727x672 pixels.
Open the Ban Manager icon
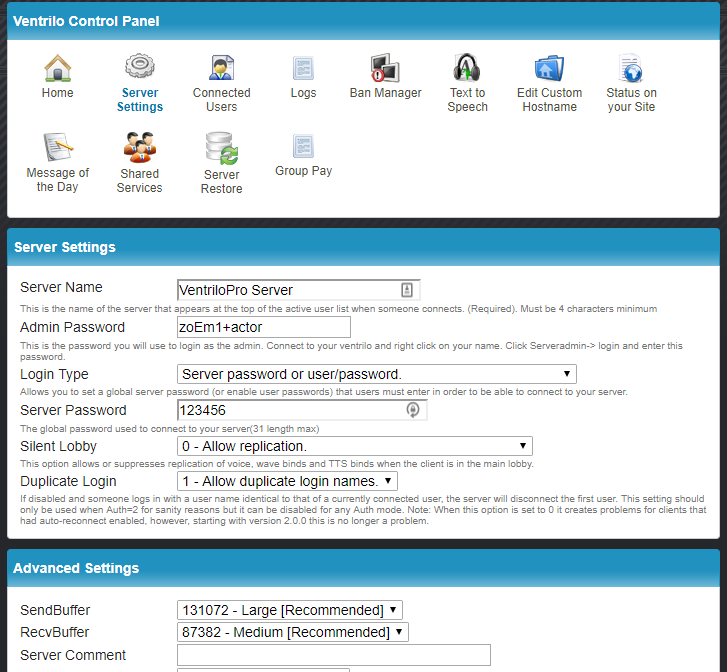pos(385,68)
